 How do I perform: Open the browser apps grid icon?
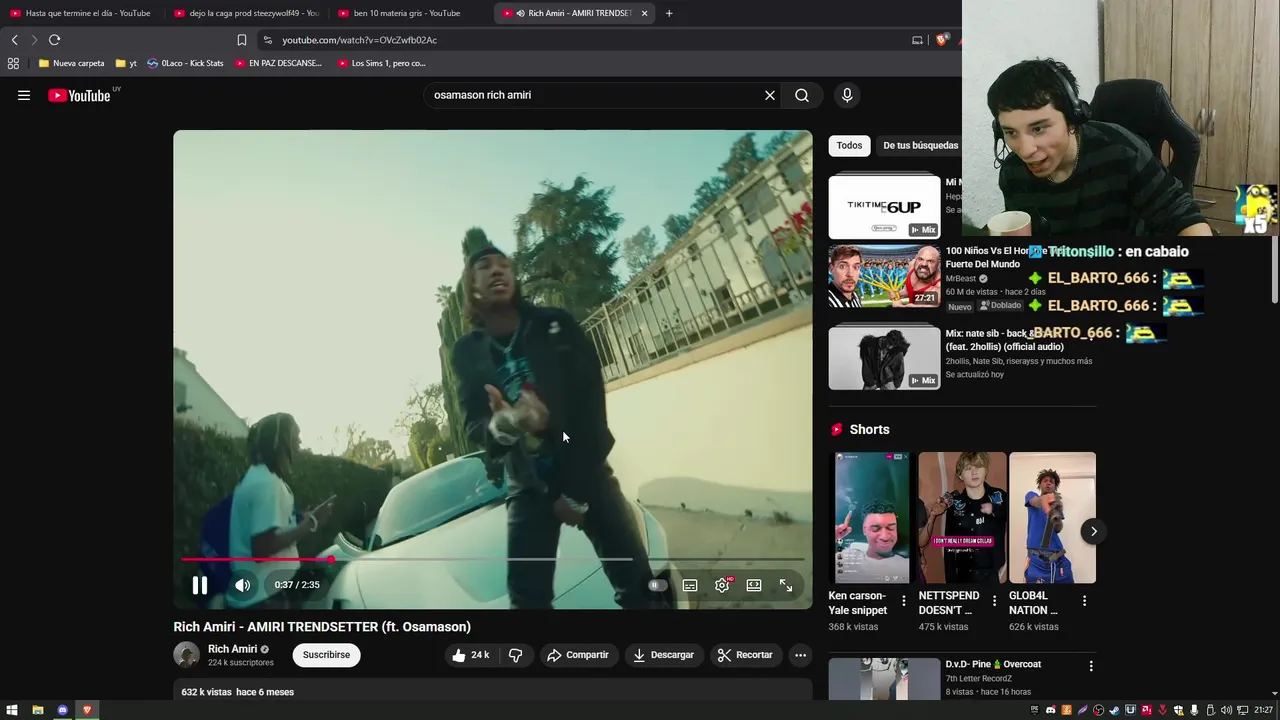(x=13, y=63)
